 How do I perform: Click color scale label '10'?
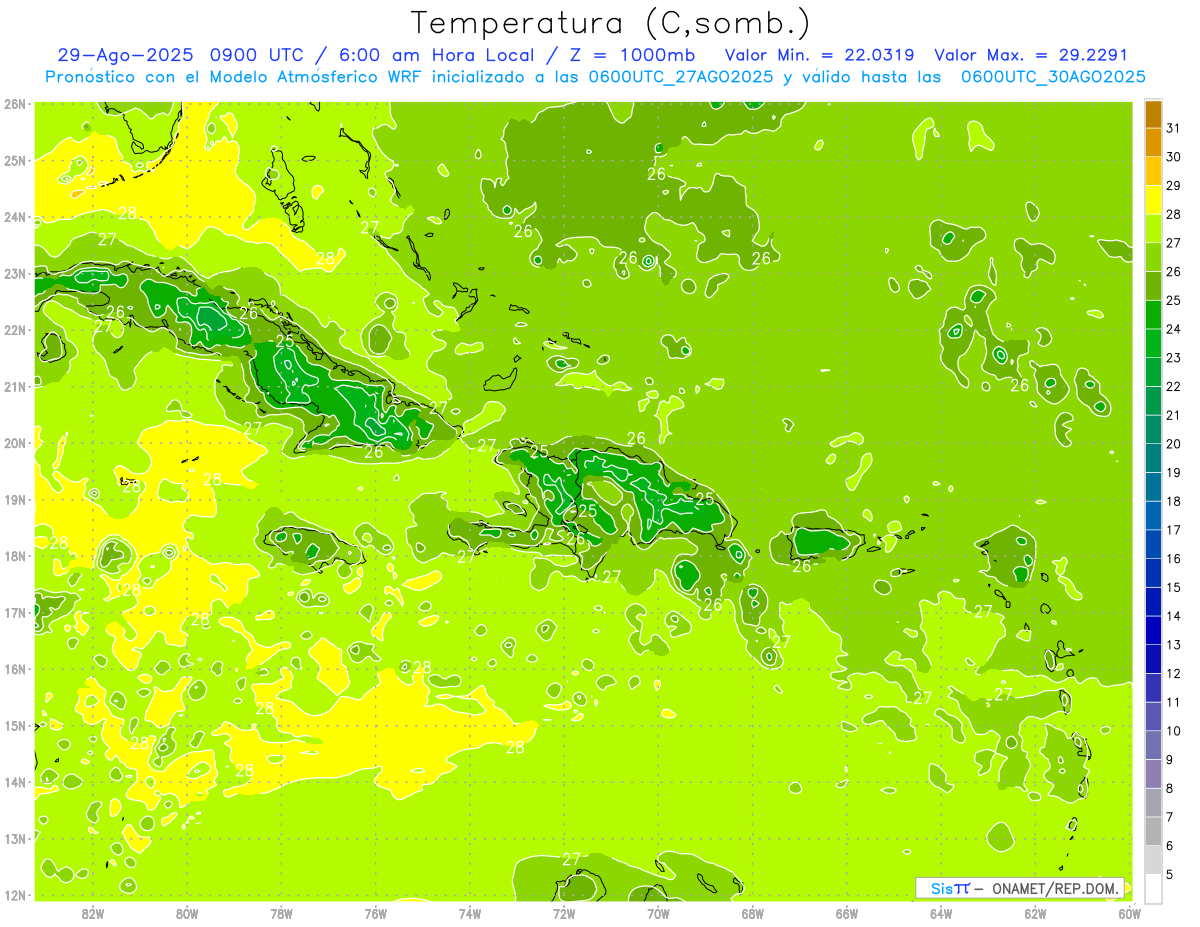point(1173,730)
